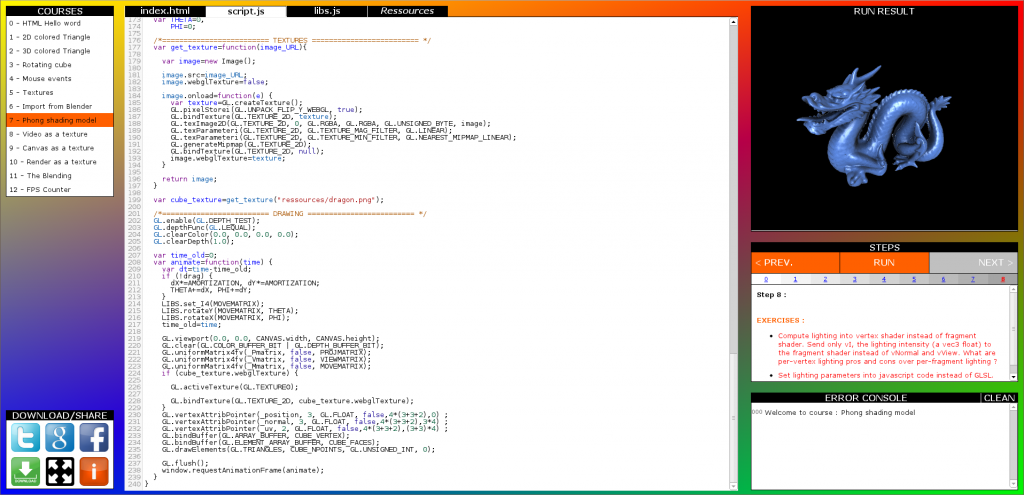Select the script.js tab

pos(246,11)
